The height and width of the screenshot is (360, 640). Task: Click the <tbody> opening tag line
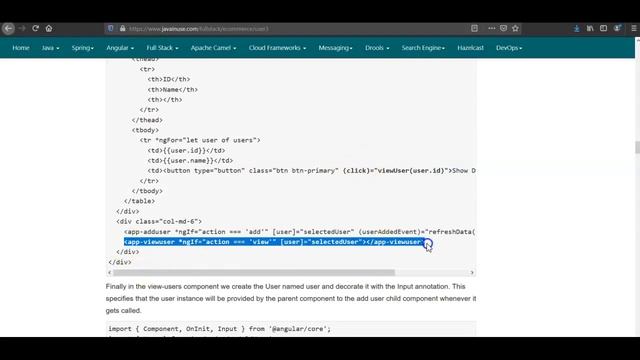tap(145, 130)
